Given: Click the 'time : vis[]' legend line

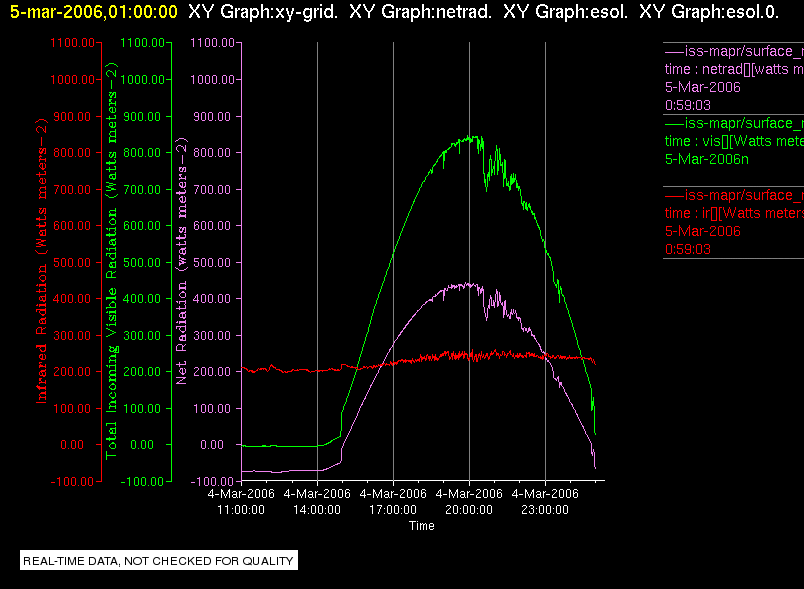Looking at the screenshot, I should (x=734, y=141).
